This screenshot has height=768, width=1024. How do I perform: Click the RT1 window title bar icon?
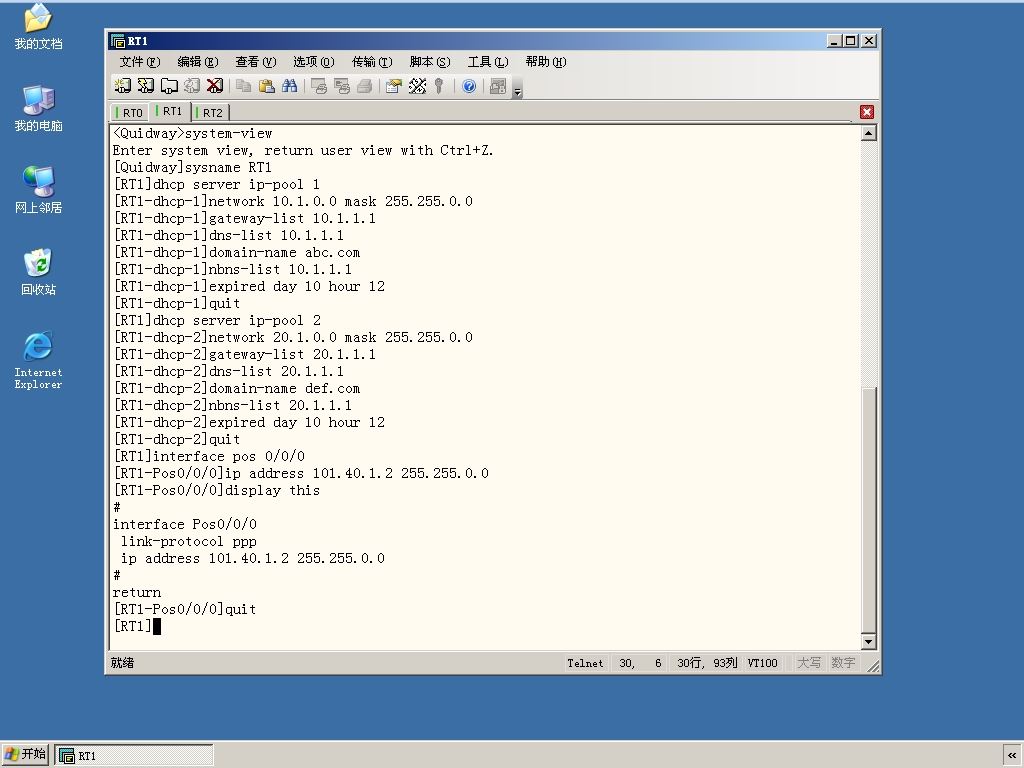click(x=118, y=41)
